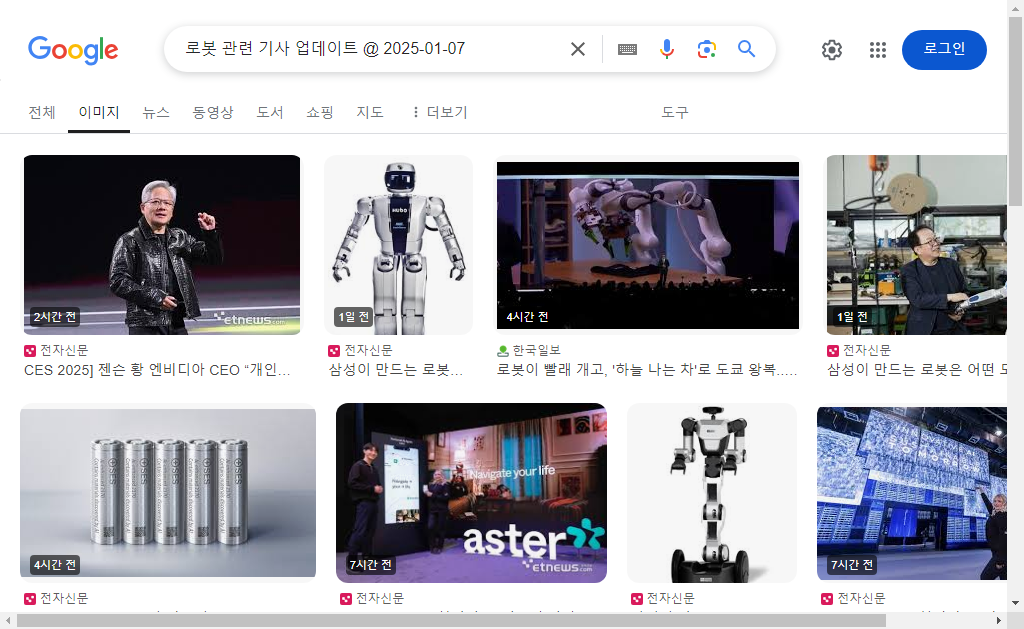
Task: Open Google Lens image search
Action: point(707,49)
